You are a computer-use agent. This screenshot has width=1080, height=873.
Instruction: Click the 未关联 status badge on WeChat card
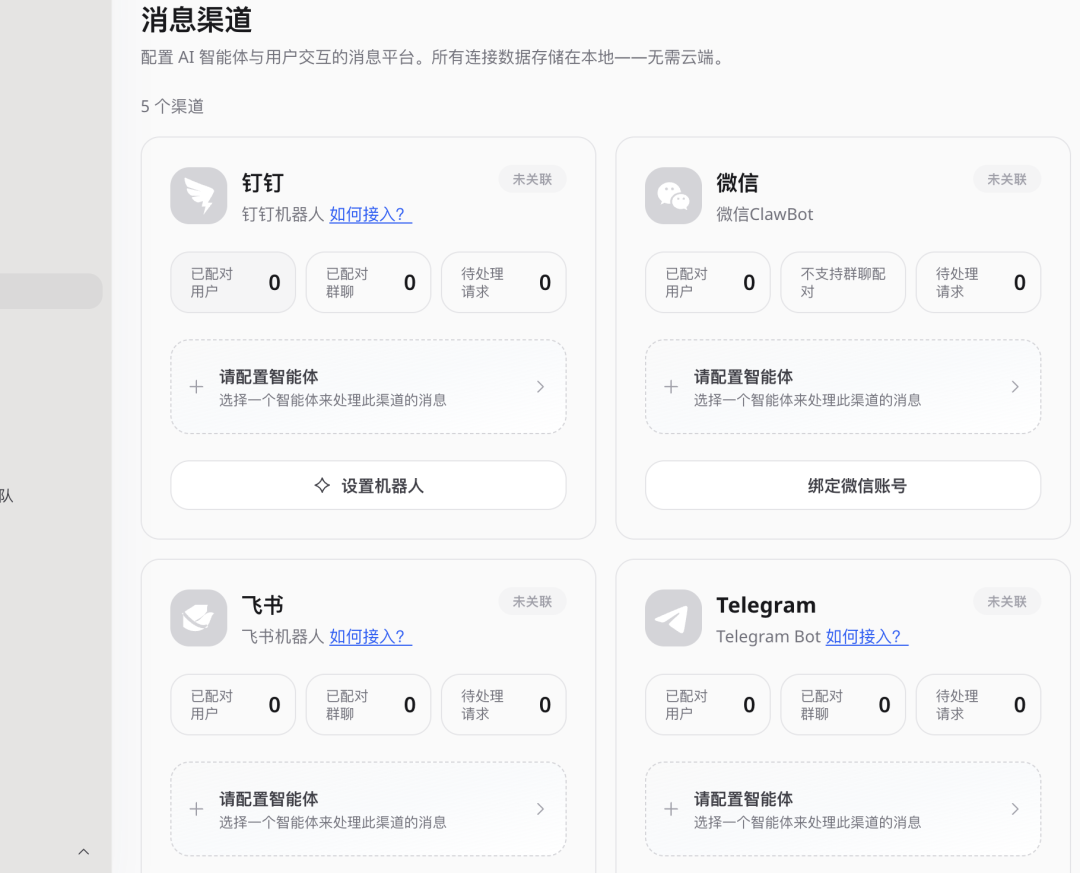pos(1006,180)
